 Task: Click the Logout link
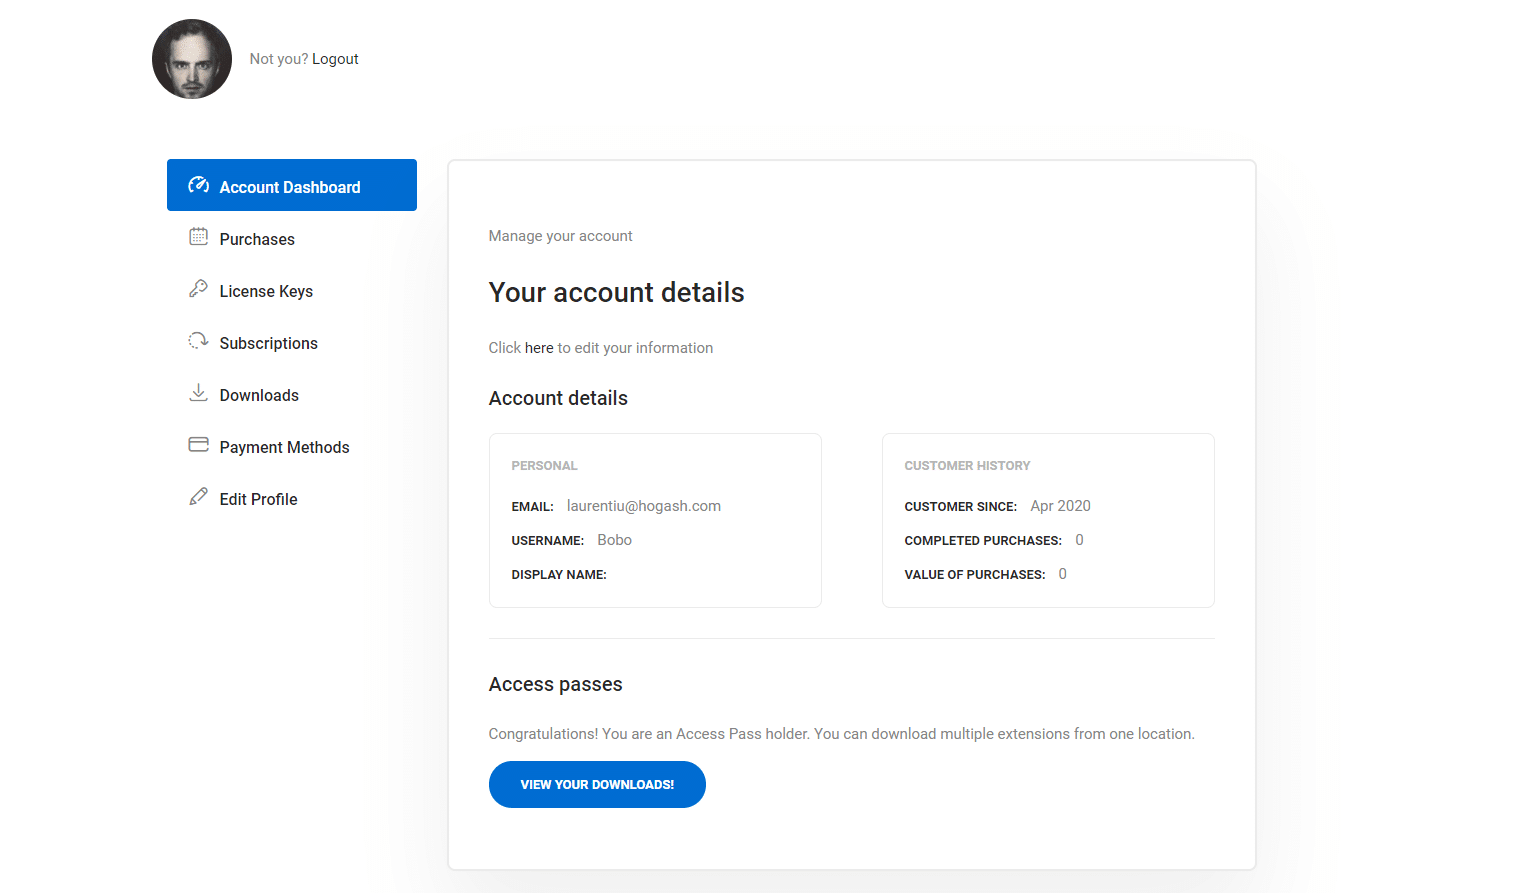tap(335, 59)
